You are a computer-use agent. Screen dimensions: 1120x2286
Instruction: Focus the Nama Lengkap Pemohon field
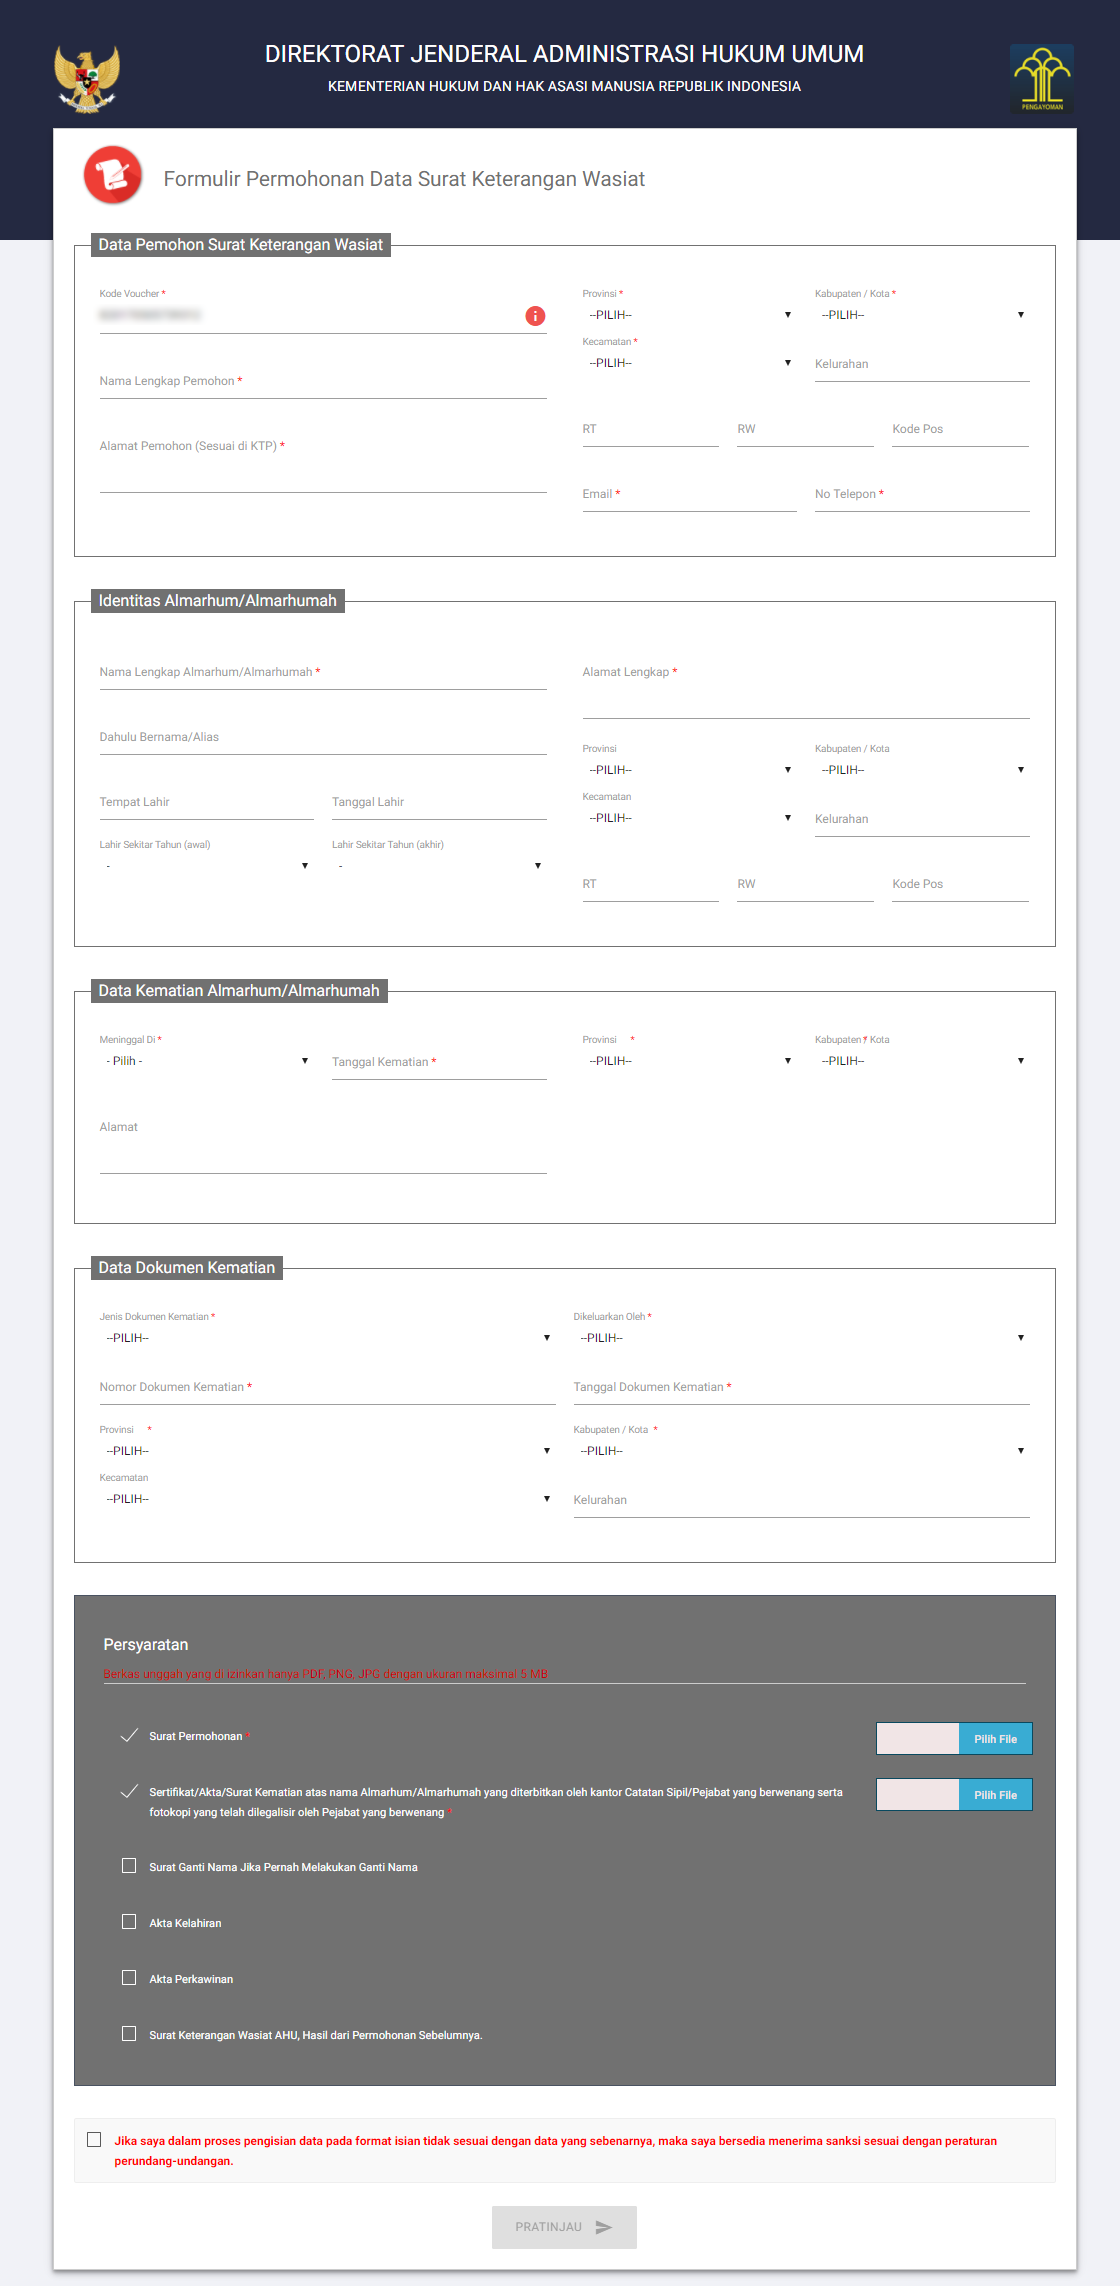point(322,382)
